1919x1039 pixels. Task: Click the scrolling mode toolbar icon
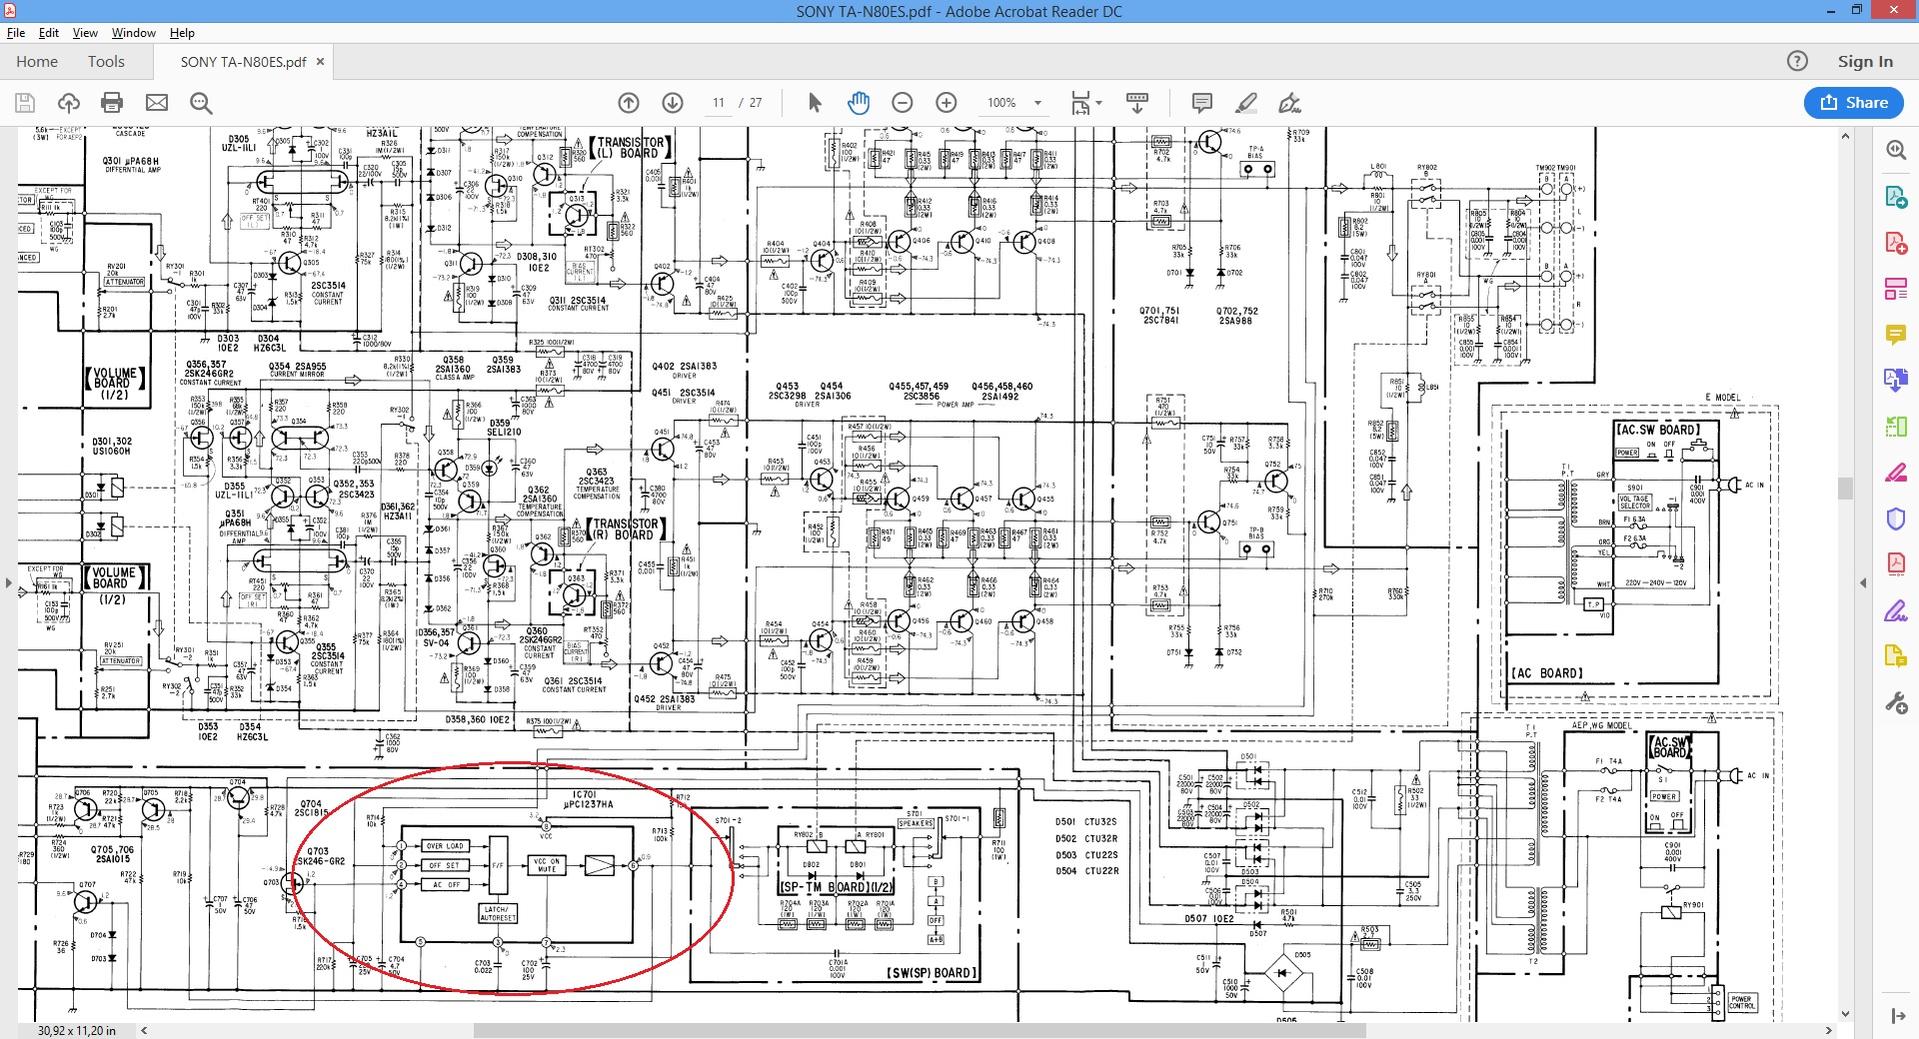point(1137,103)
